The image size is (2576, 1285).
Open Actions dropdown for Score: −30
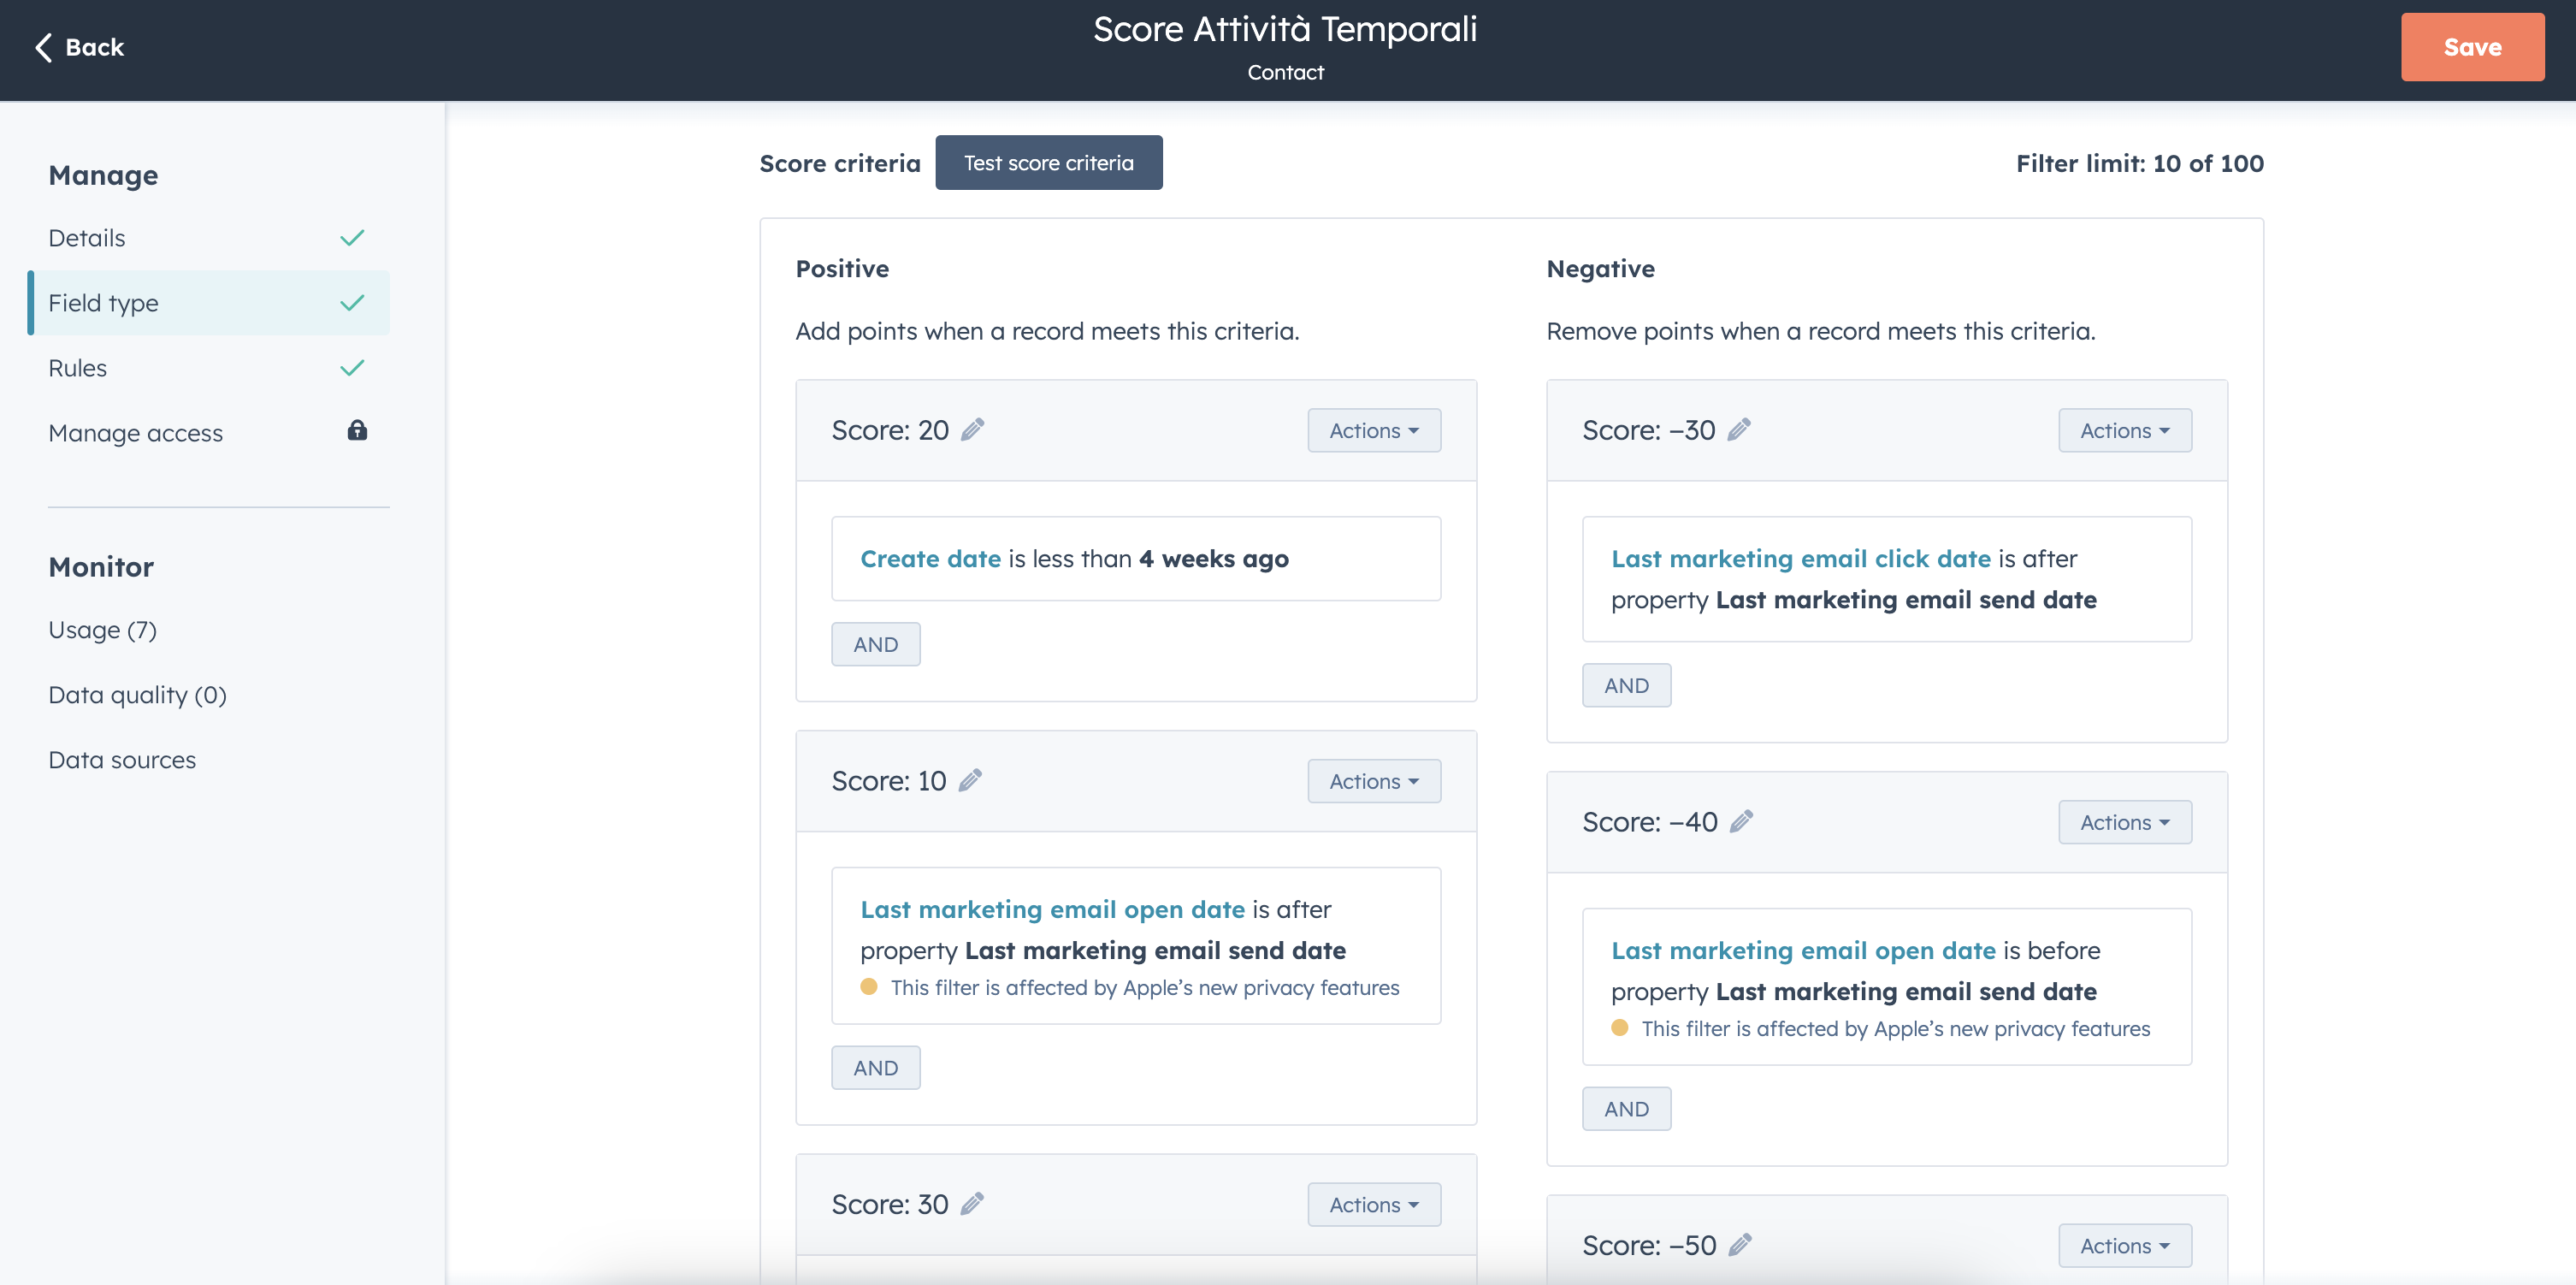pyautogui.click(x=2125, y=430)
